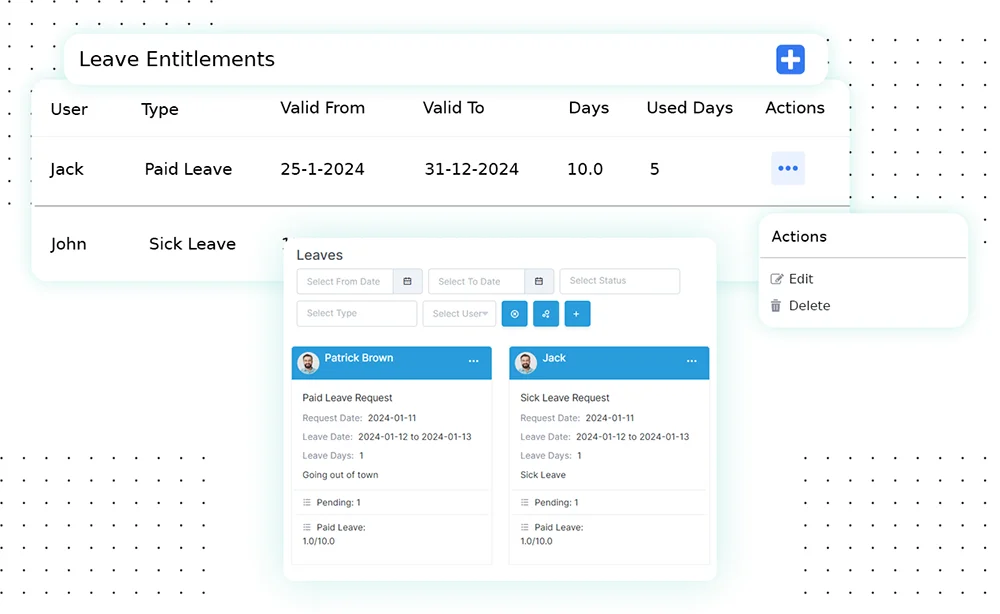The image size is (1000, 614).
Task: Click the blue middle button in Leaves filter row
Action: coord(546,314)
